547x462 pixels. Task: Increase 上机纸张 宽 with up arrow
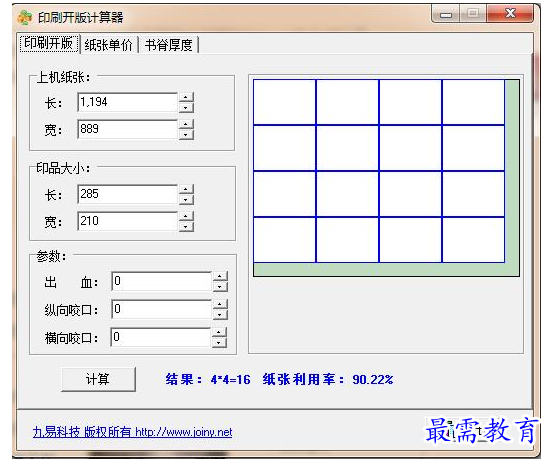click(x=186, y=124)
